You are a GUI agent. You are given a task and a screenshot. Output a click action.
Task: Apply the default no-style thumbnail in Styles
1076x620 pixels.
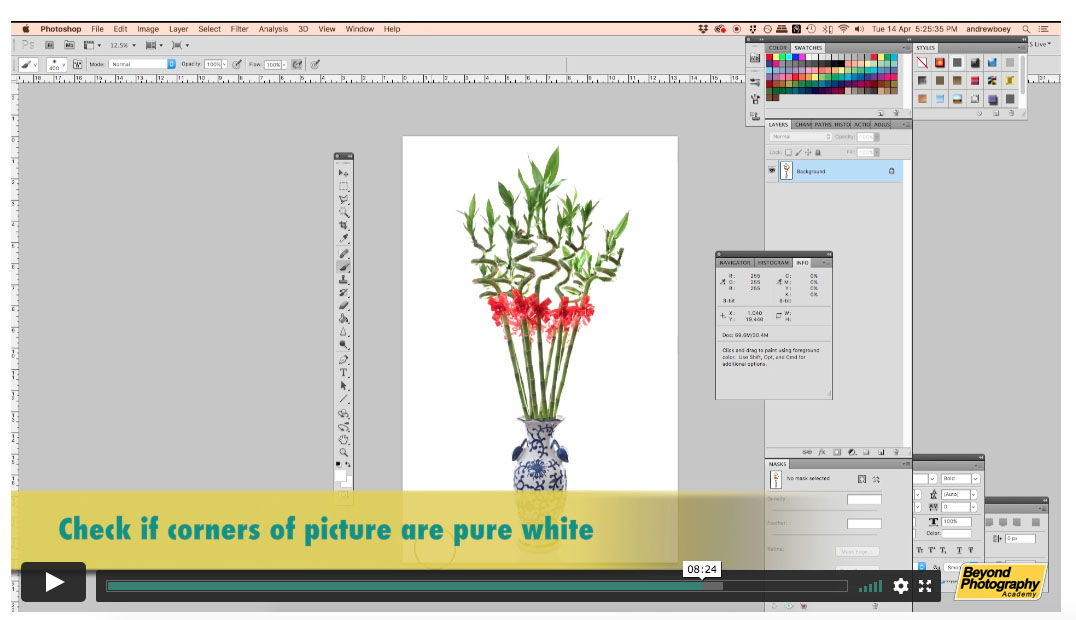[922, 63]
